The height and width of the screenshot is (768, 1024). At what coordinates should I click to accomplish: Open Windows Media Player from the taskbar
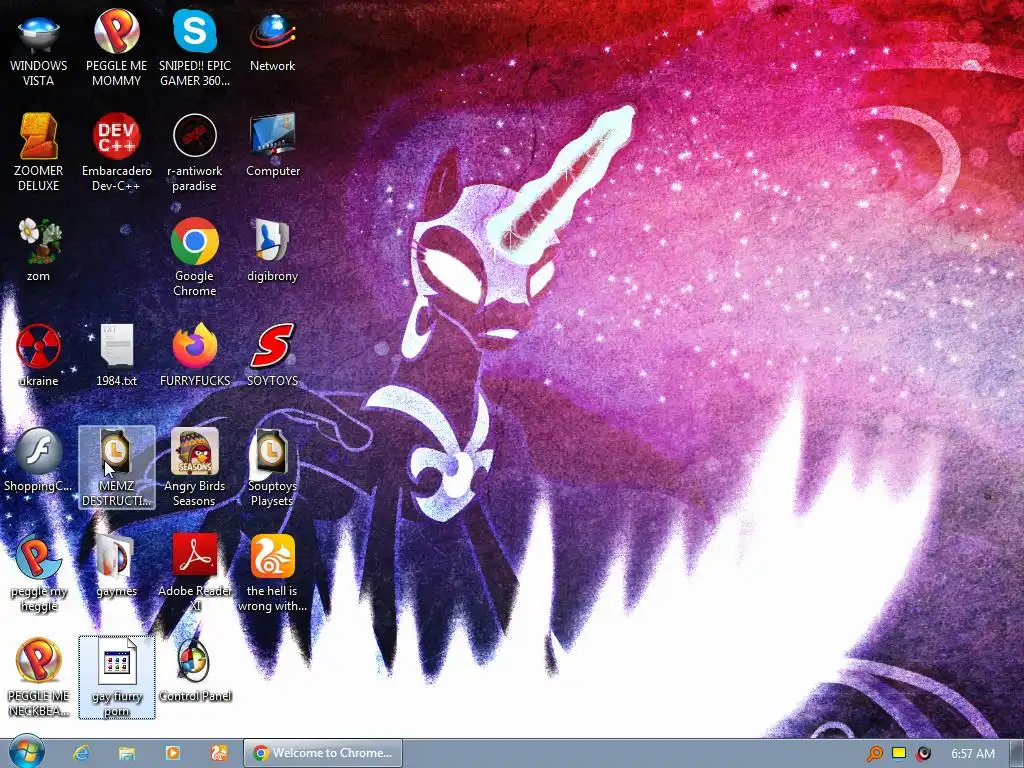[172, 753]
